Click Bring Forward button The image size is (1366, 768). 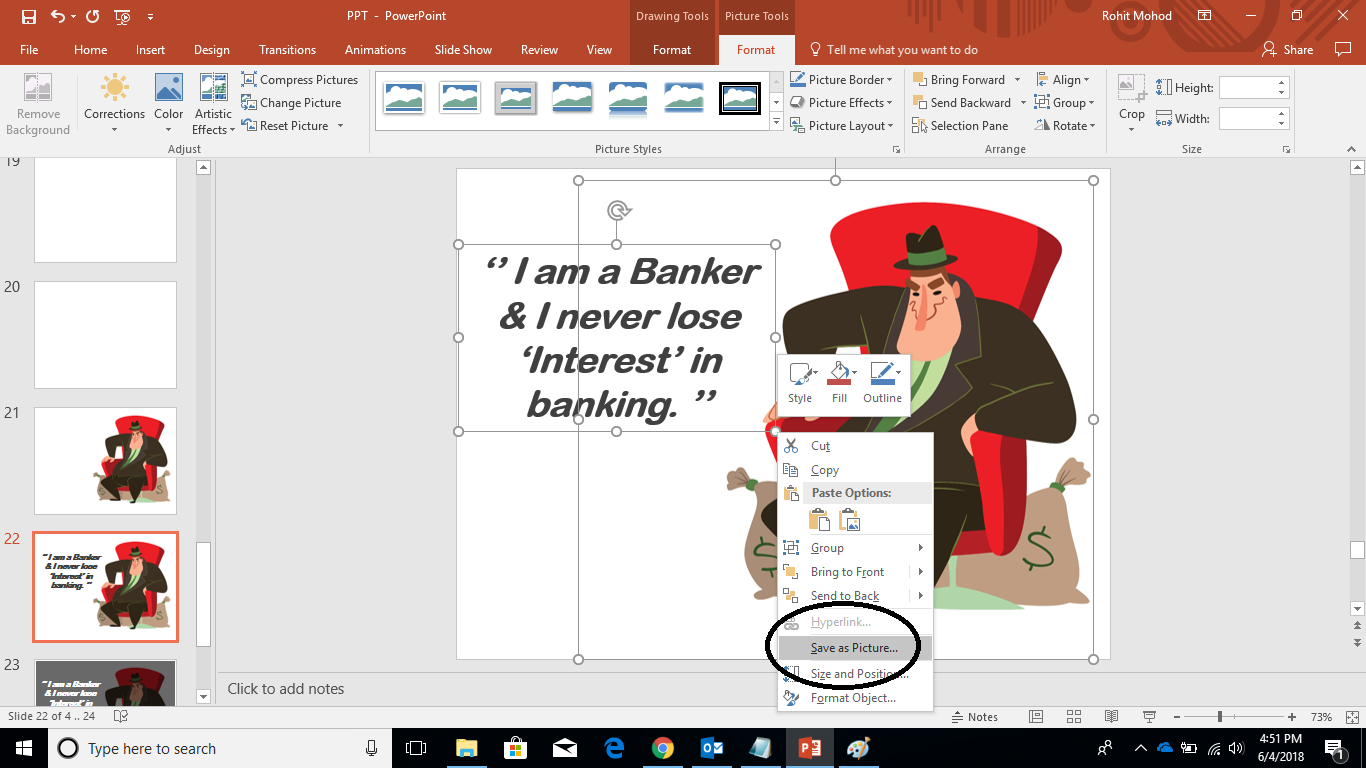(x=959, y=80)
